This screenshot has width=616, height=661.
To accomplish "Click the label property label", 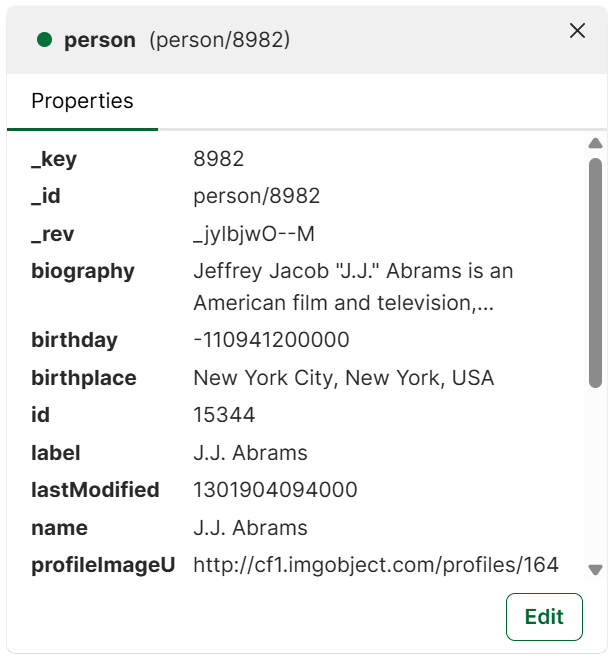I will tap(56, 453).
